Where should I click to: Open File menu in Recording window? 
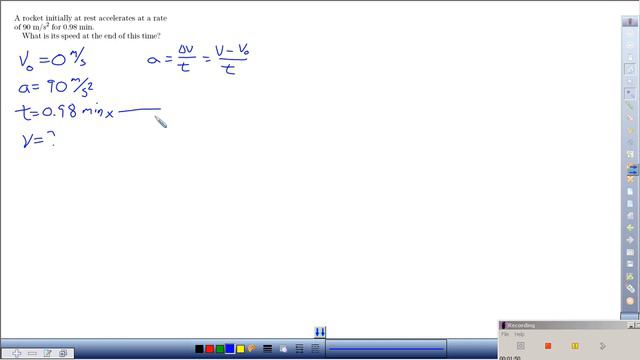505,334
